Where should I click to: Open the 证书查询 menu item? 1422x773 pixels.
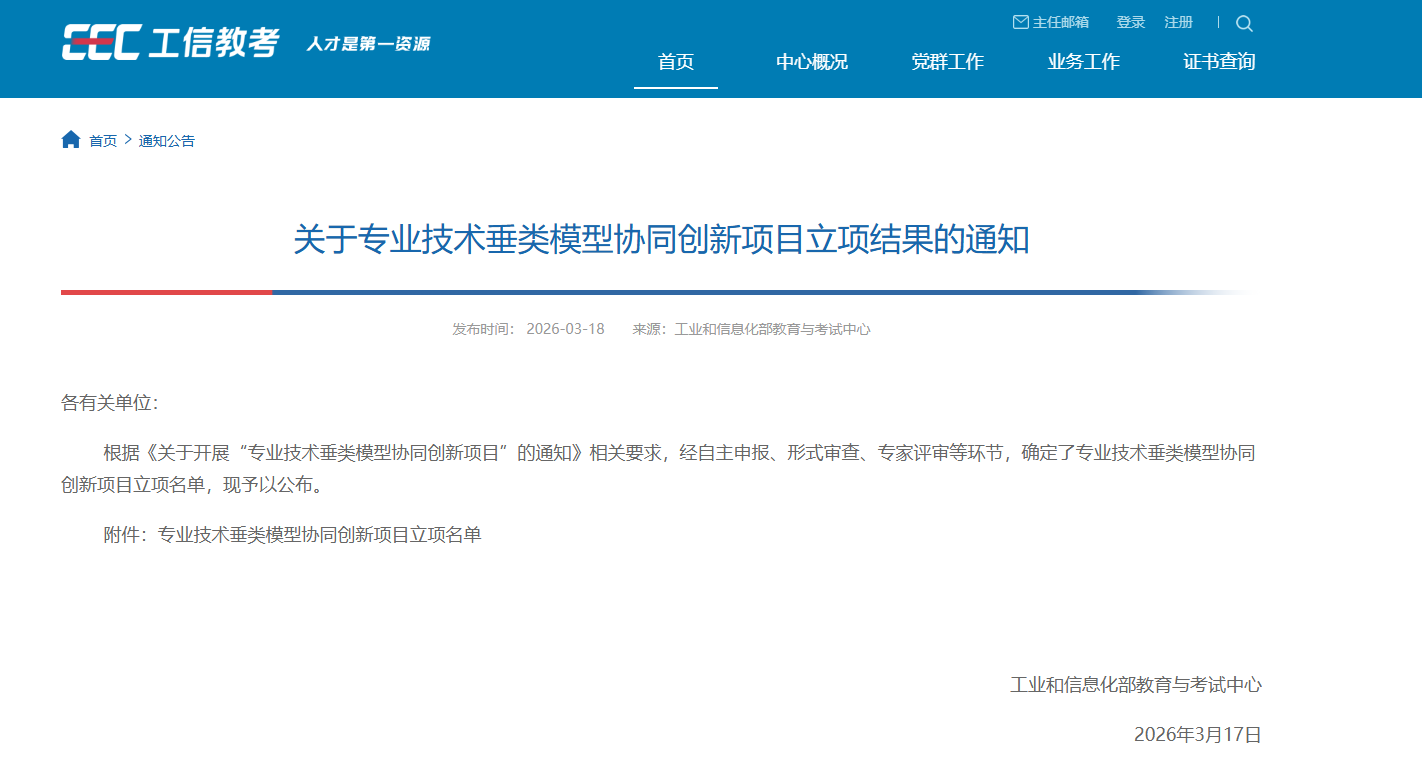point(1219,62)
